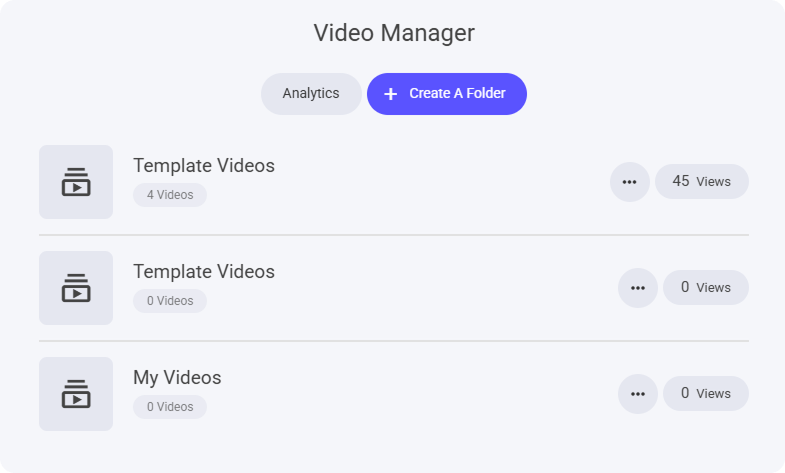This screenshot has width=785, height=473.
Task: Open the Analytics page
Action: pyautogui.click(x=311, y=94)
